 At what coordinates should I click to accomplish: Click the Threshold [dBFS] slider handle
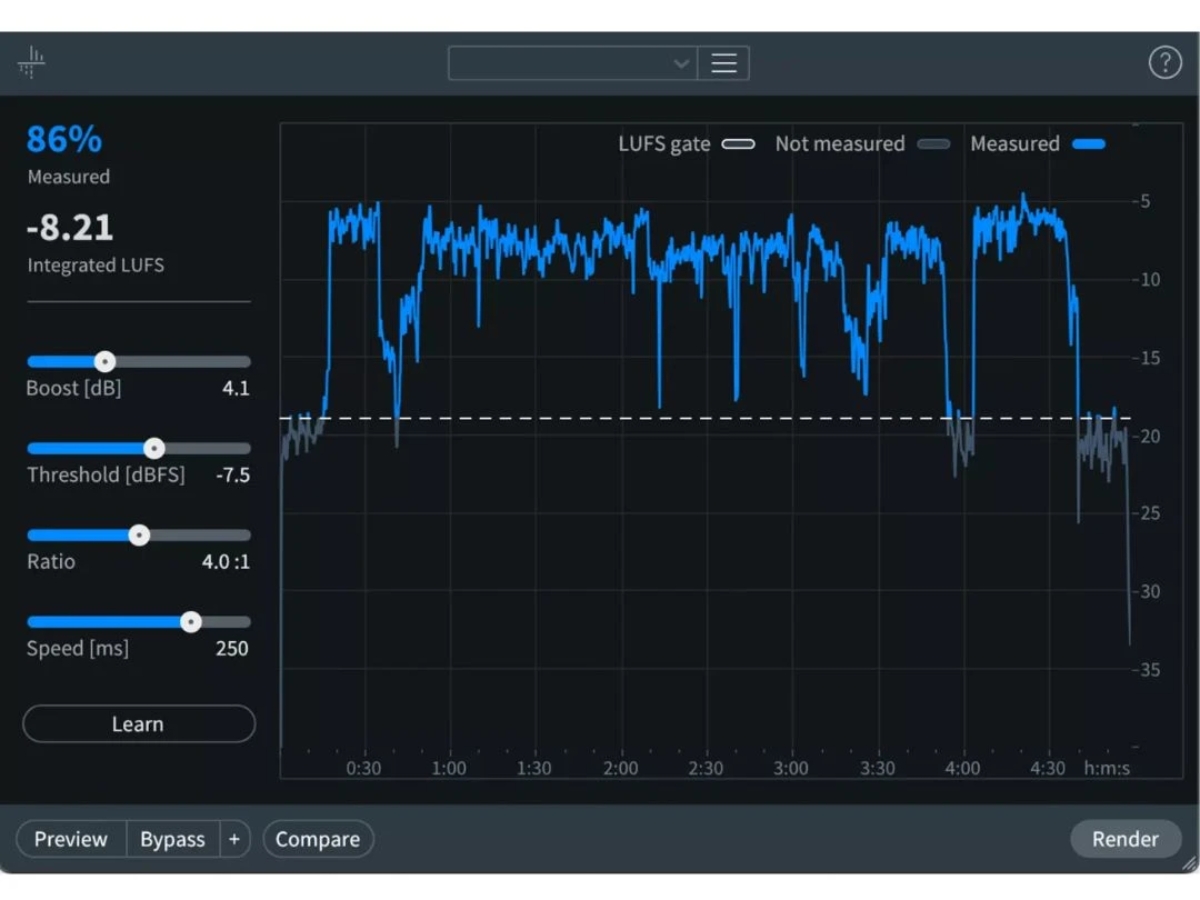154,448
